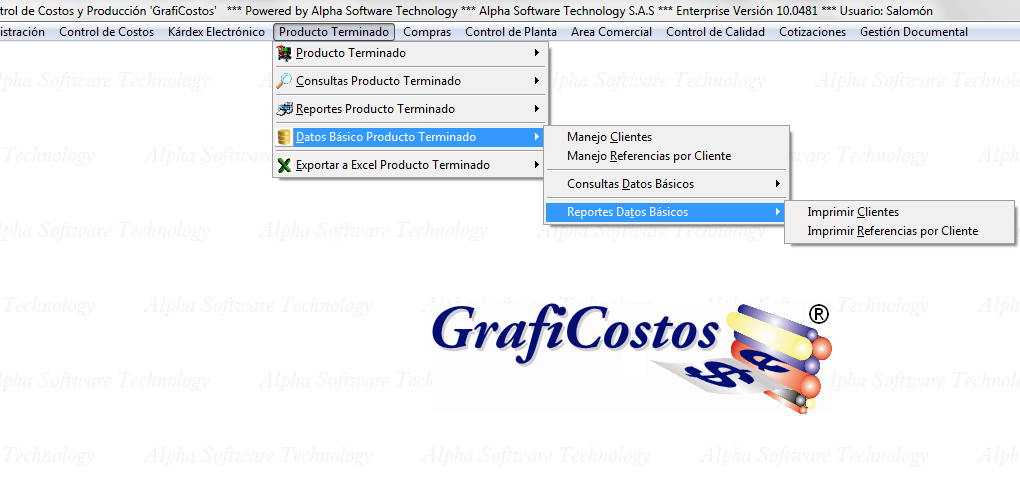Click the database icon for Datos Básico
Screen dimensions: 1020x501
pyautogui.click(x=285, y=137)
